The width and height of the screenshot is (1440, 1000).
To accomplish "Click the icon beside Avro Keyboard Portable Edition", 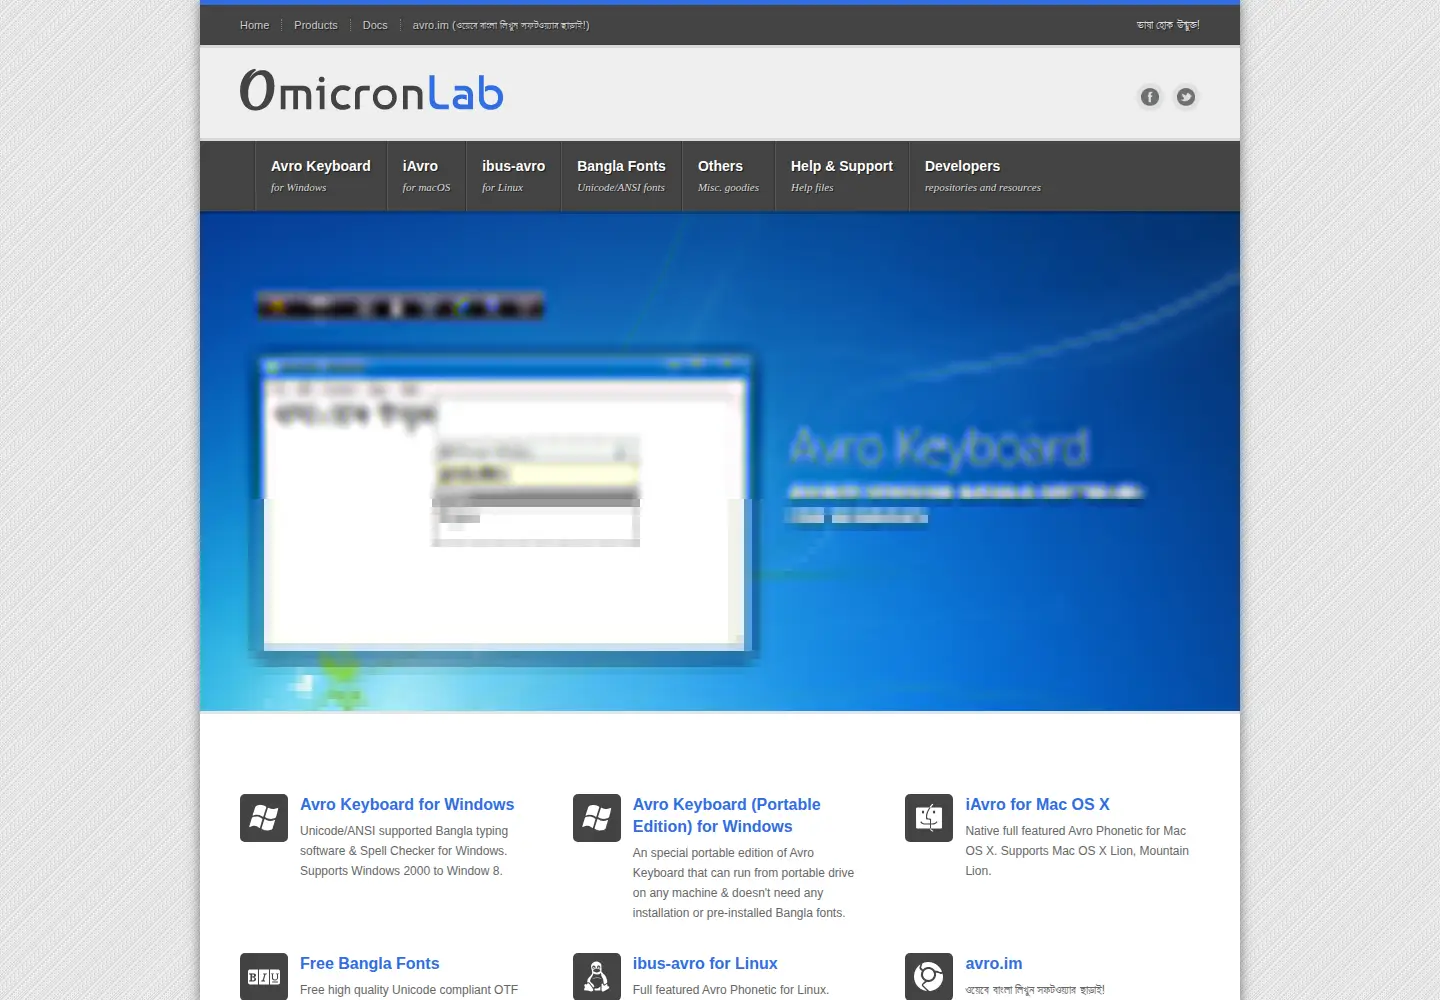I will 597,818.
